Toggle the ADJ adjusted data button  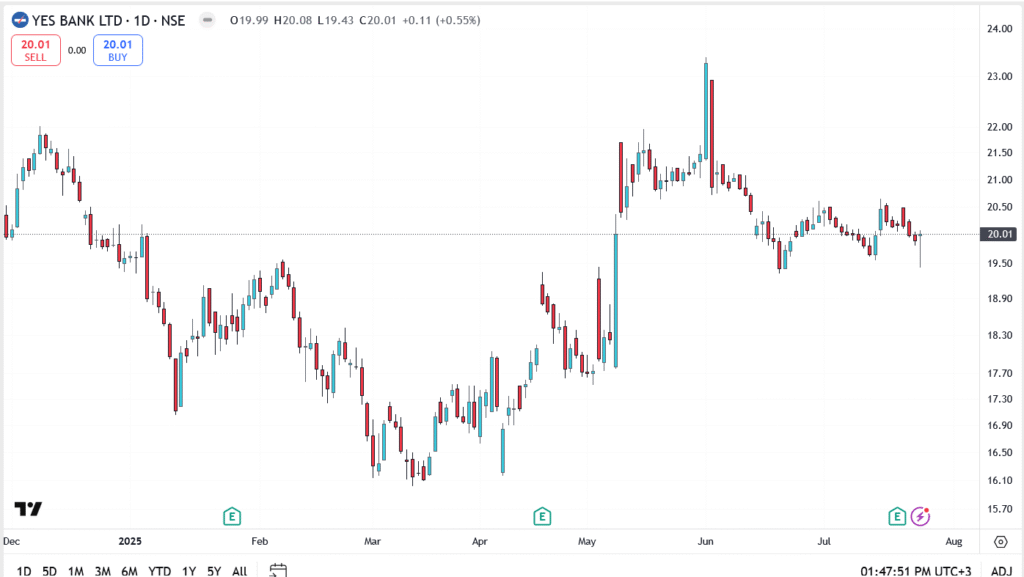tap(1000, 571)
